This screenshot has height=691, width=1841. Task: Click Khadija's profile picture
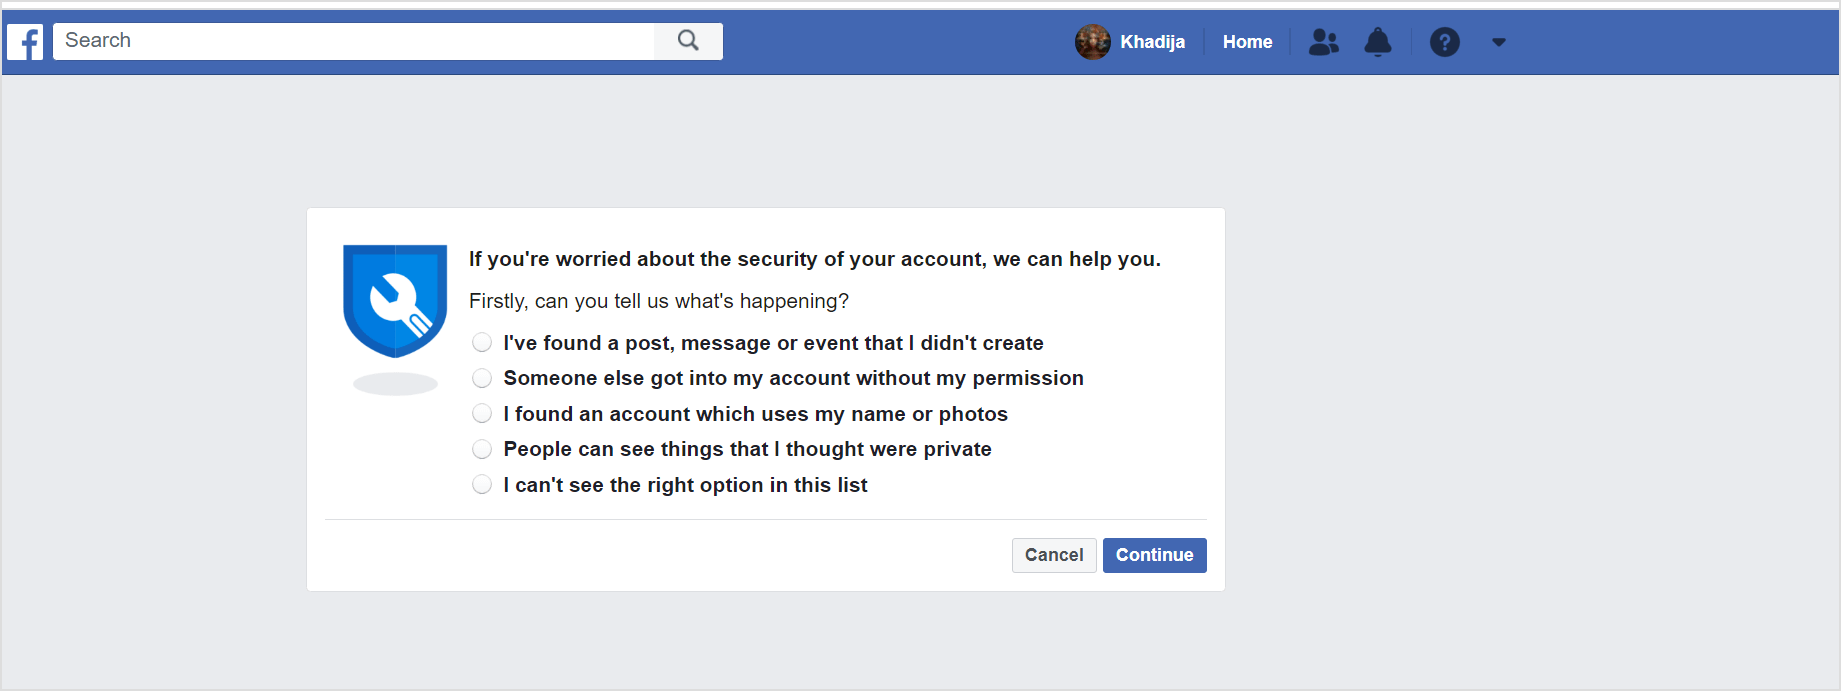pos(1092,41)
